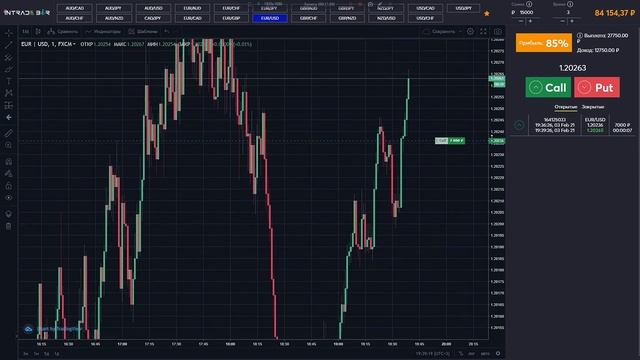Viewport: 640px width, 360px height.
Task: Open the chart Templates menu
Action: [x=143, y=31]
